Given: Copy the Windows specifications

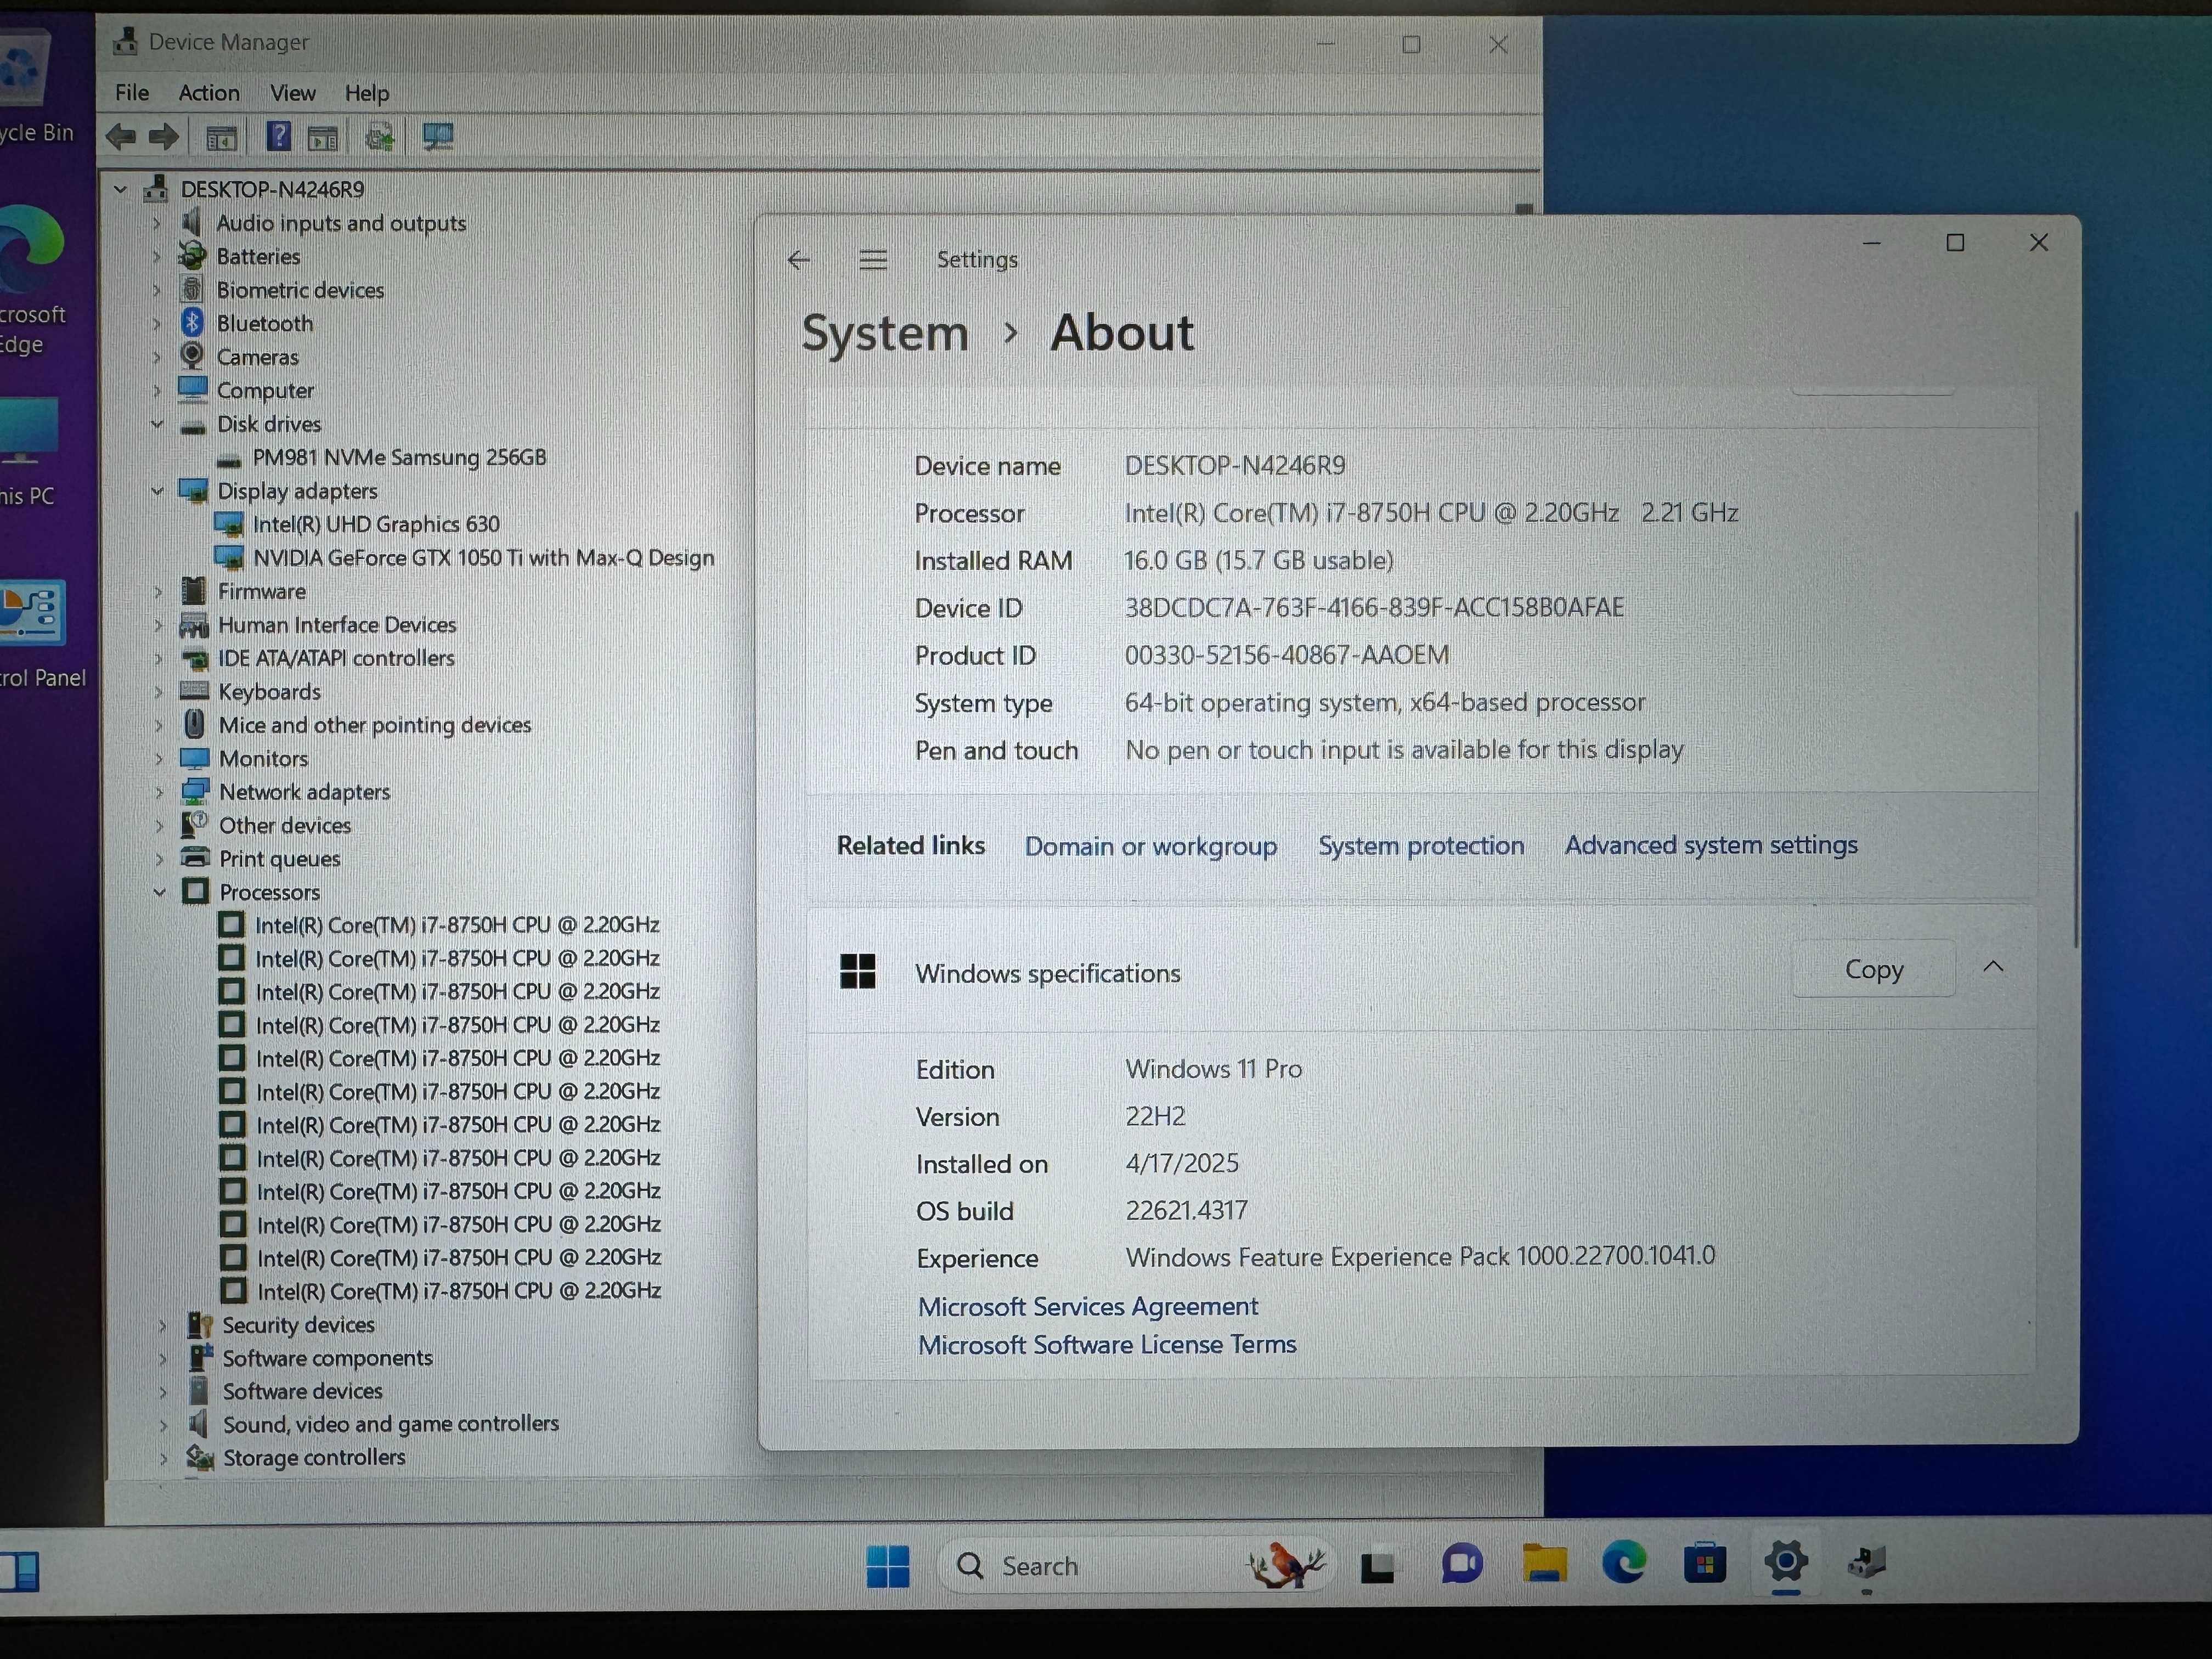Looking at the screenshot, I should coord(1873,969).
